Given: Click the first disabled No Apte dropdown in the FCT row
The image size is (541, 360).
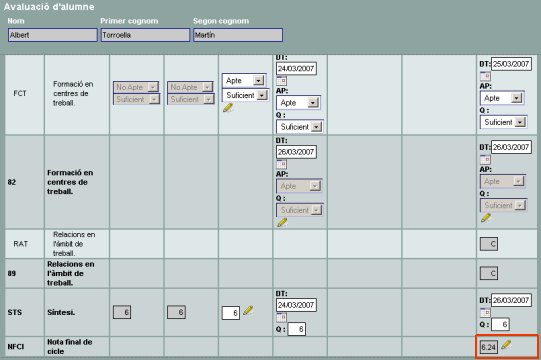Looking at the screenshot, I should (136, 87).
